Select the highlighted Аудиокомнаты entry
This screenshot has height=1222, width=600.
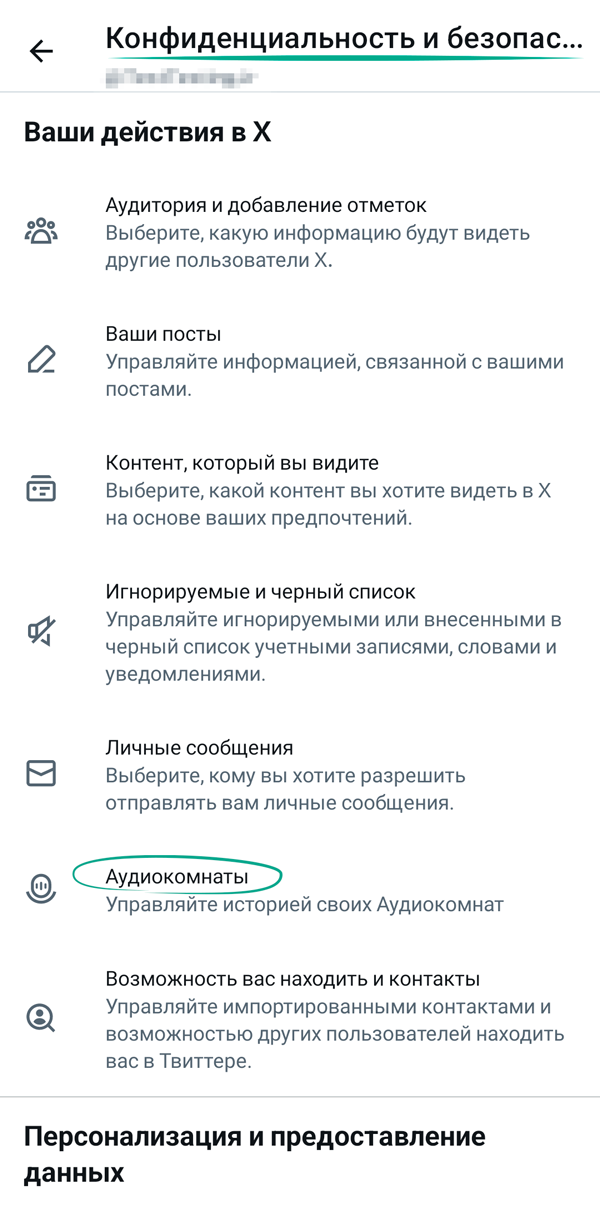[177, 877]
